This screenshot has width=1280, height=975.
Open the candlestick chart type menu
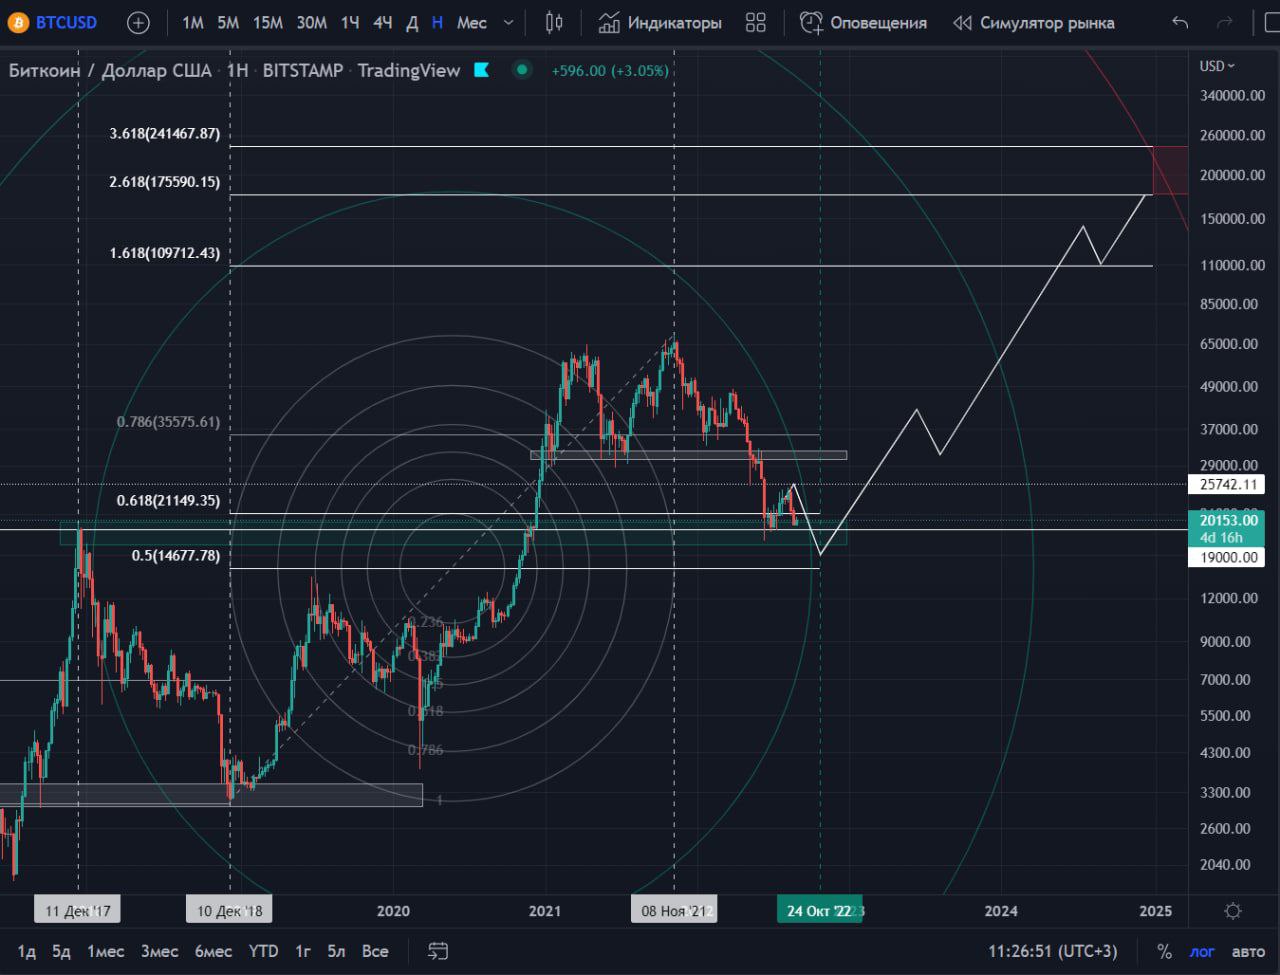pos(555,22)
